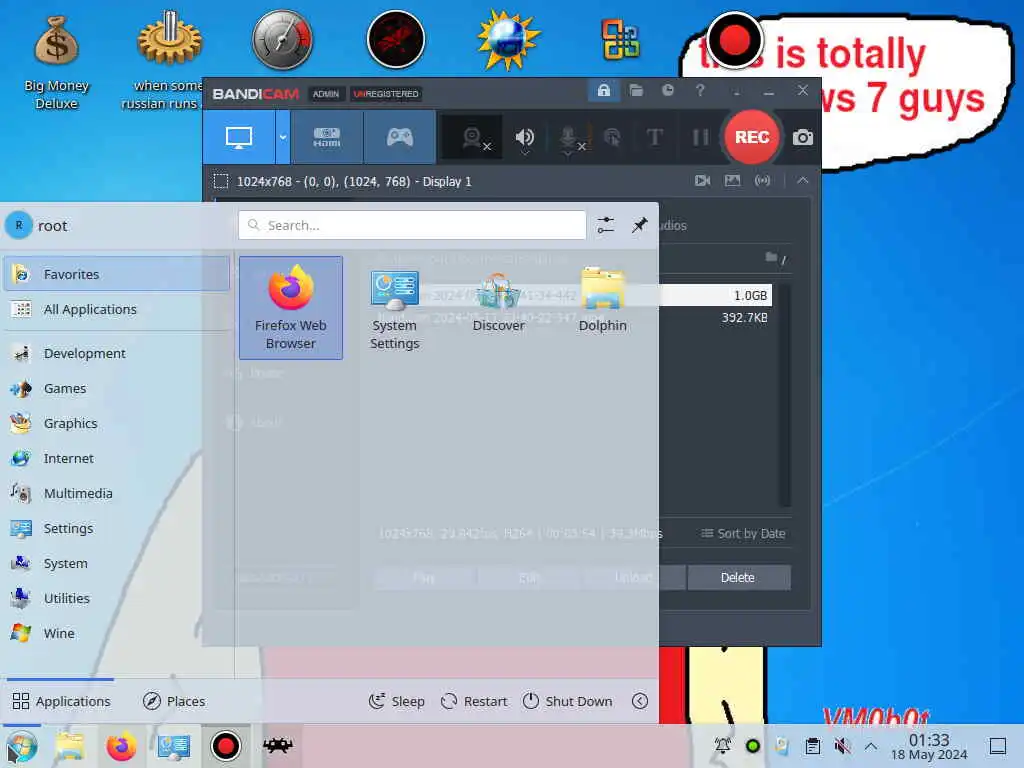Select Favorites category
Screen dimensions: 1024x768
(x=117, y=274)
